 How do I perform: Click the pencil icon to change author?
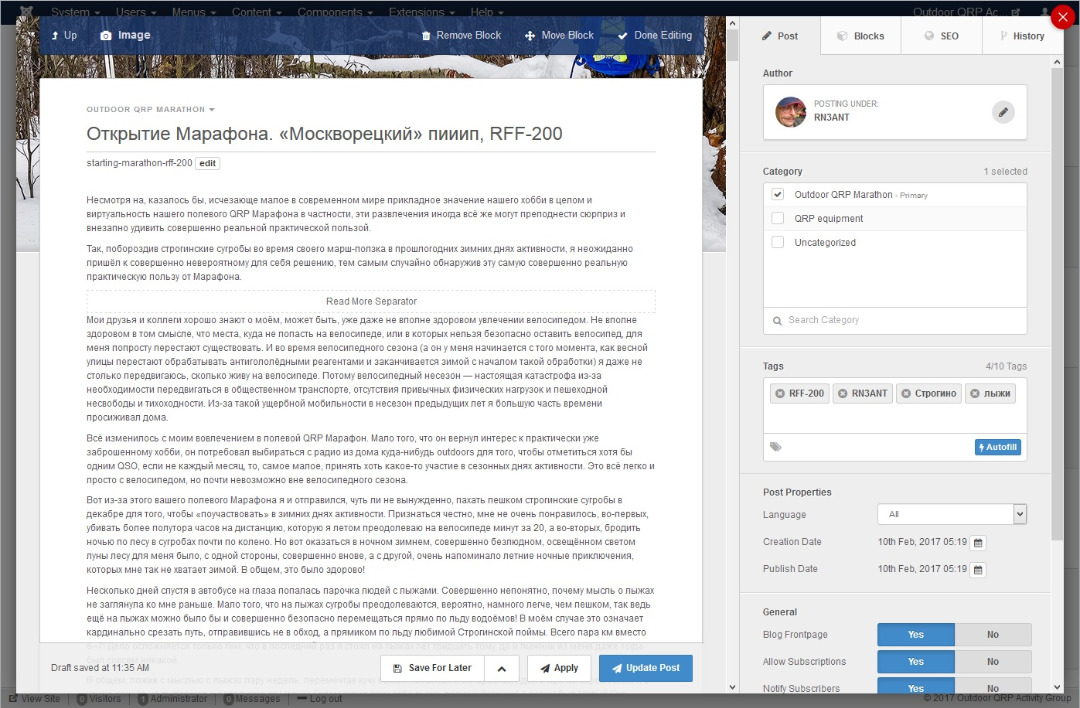[1003, 112]
